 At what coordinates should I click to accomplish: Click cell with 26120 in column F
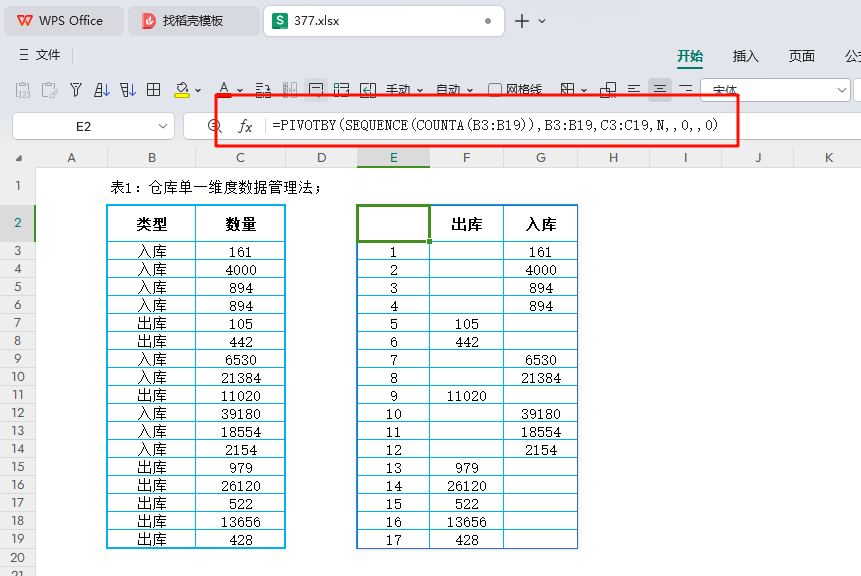pyautogui.click(x=466, y=486)
